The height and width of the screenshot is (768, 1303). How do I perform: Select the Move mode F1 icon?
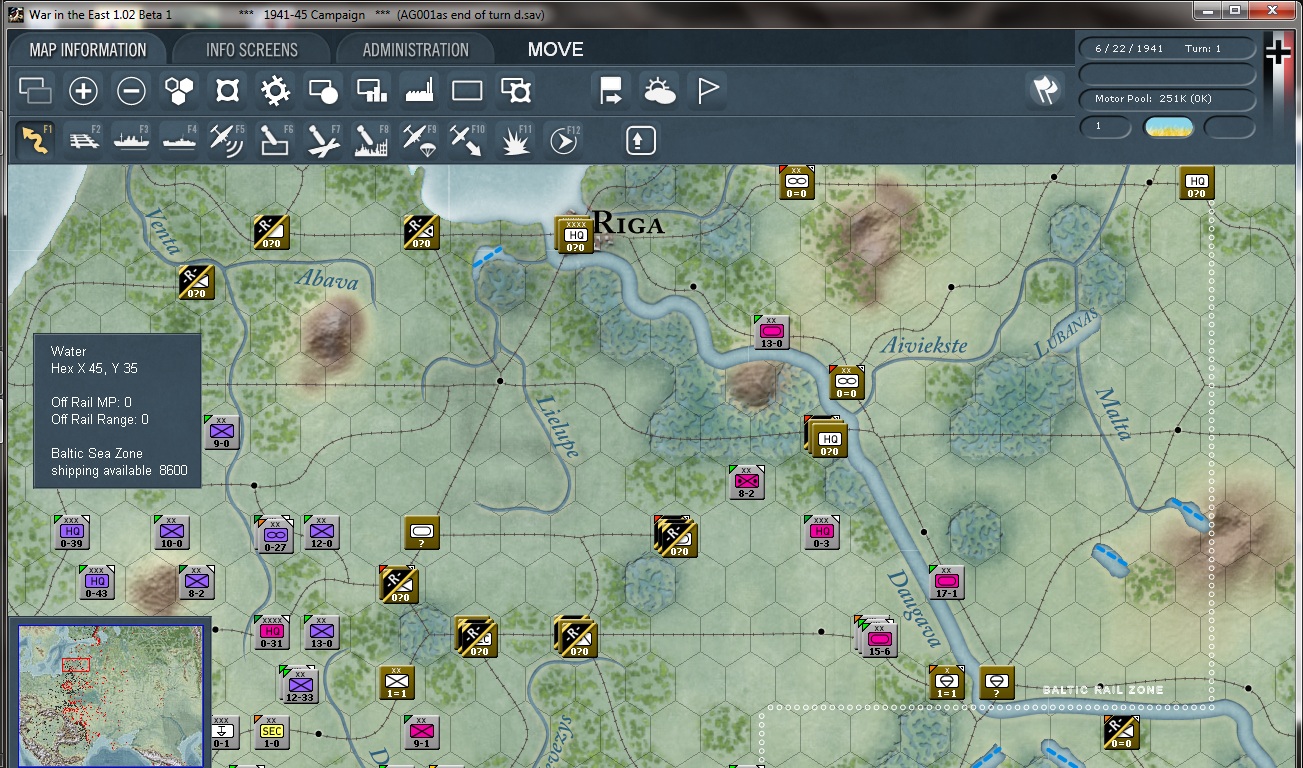[36, 139]
